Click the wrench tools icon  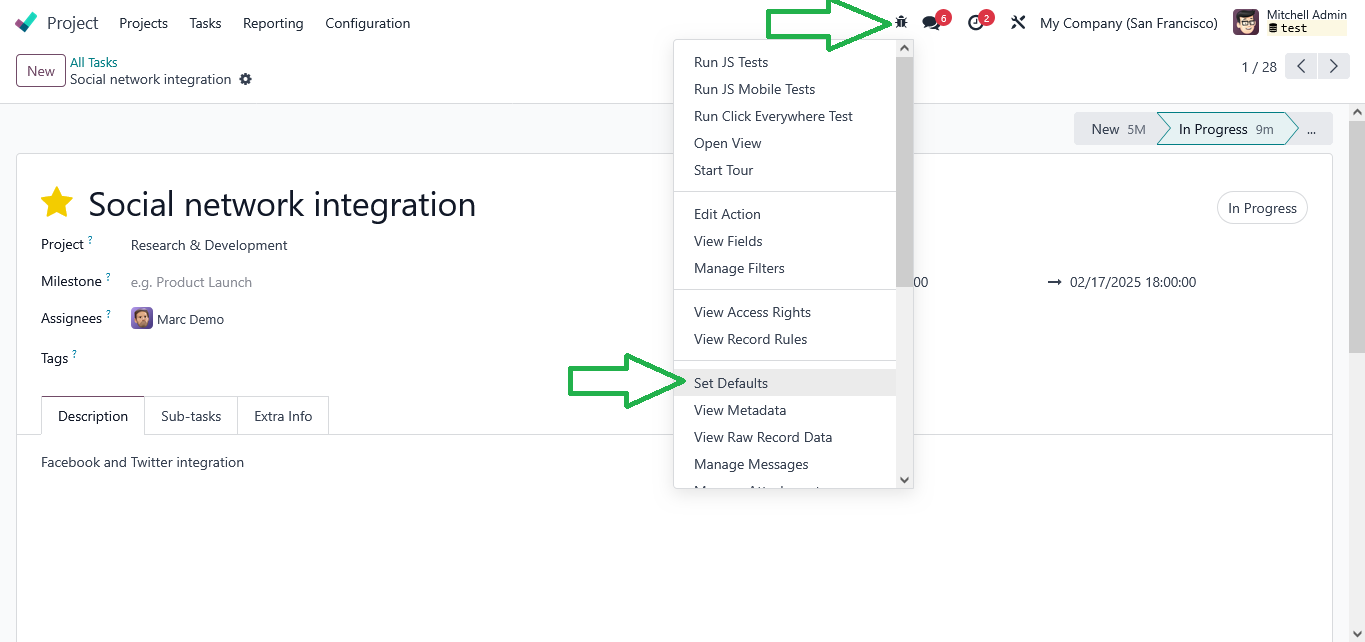point(1018,22)
